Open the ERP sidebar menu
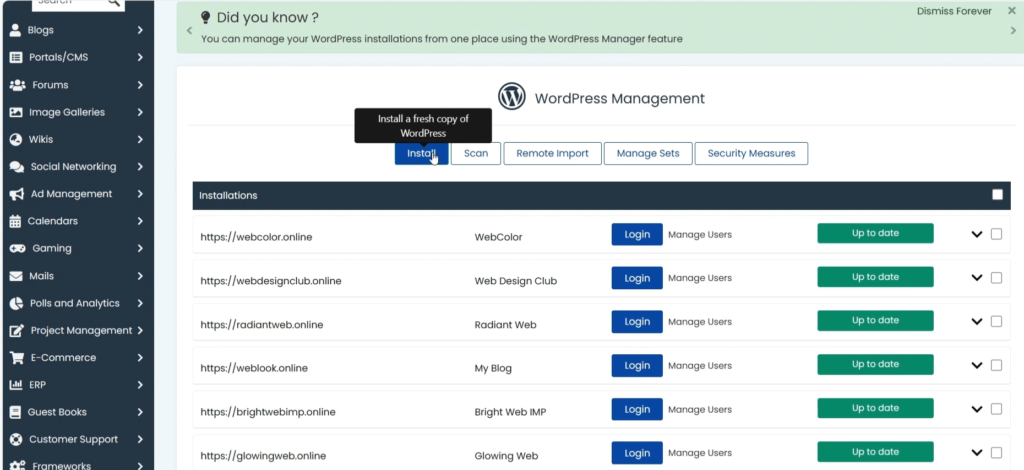Screen dimensions: 1024x470 pos(77,385)
